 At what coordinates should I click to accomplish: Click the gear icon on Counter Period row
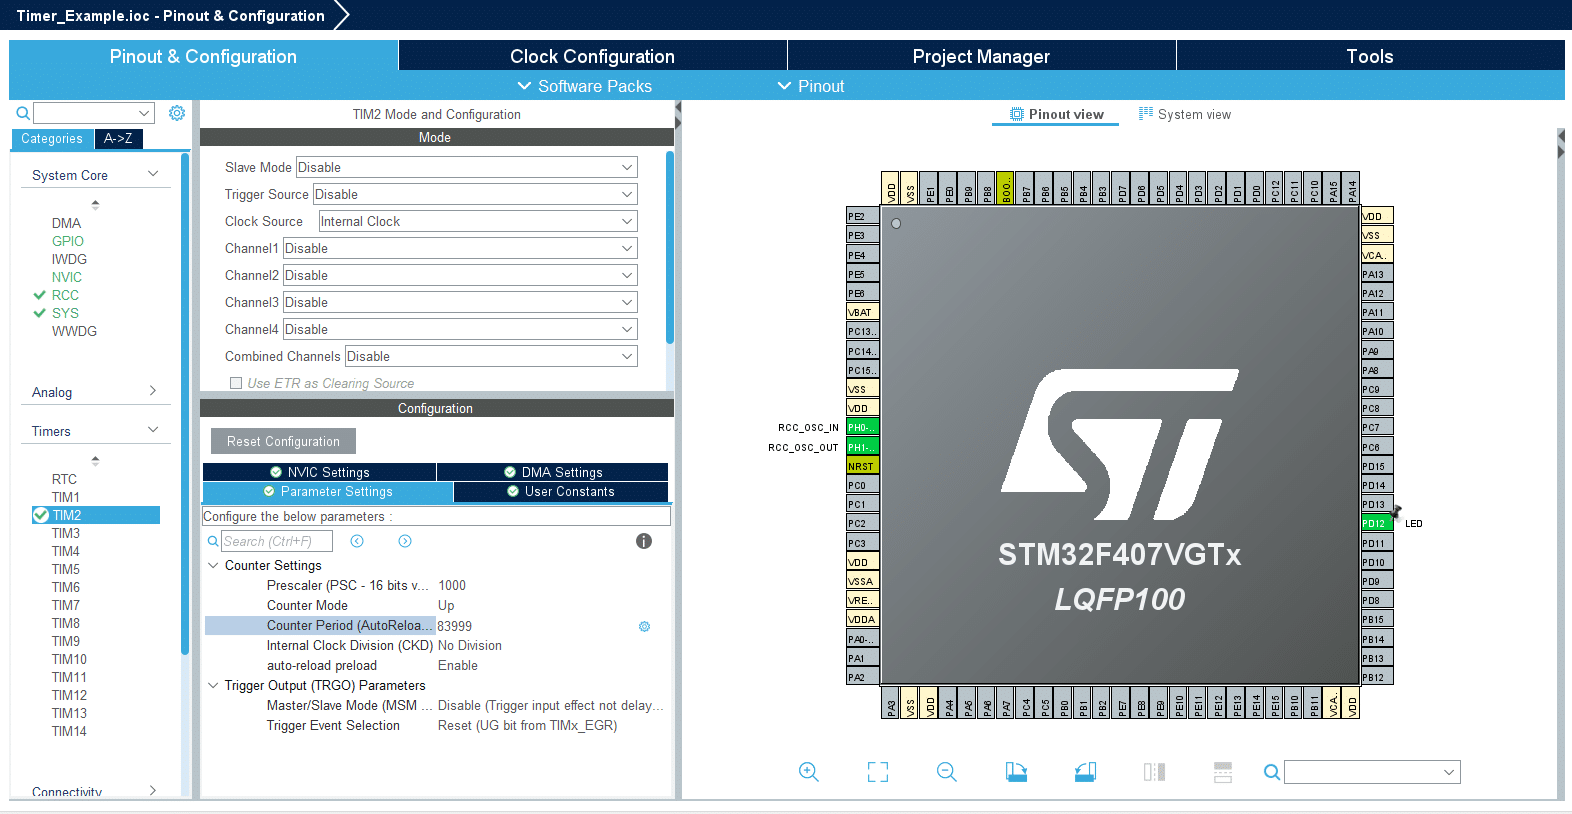coord(644,626)
